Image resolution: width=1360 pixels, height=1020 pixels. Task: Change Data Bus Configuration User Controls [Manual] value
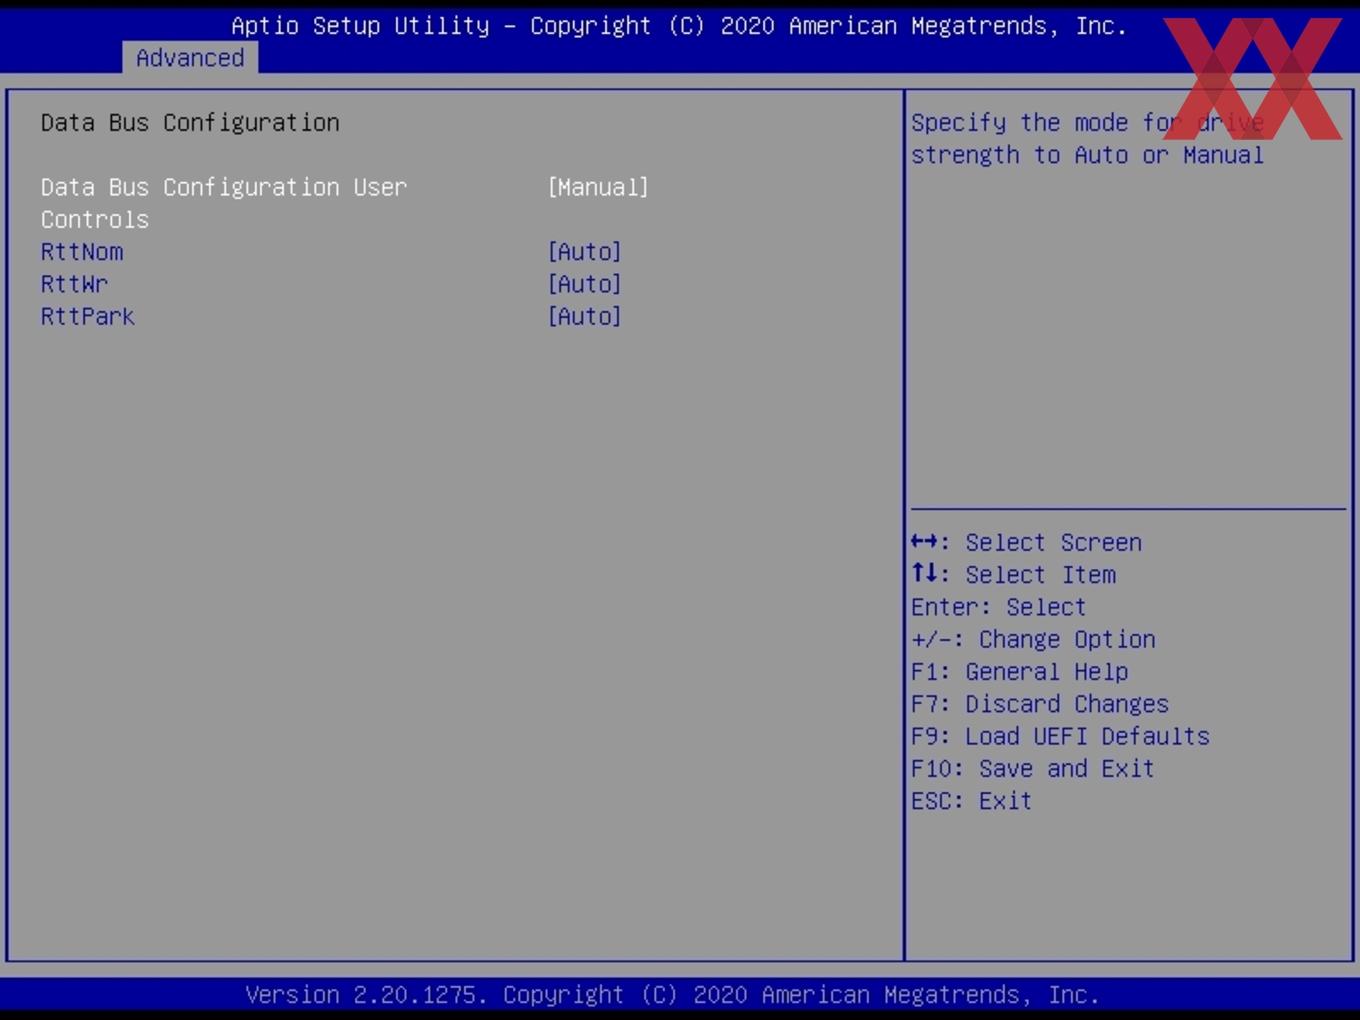tap(598, 187)
